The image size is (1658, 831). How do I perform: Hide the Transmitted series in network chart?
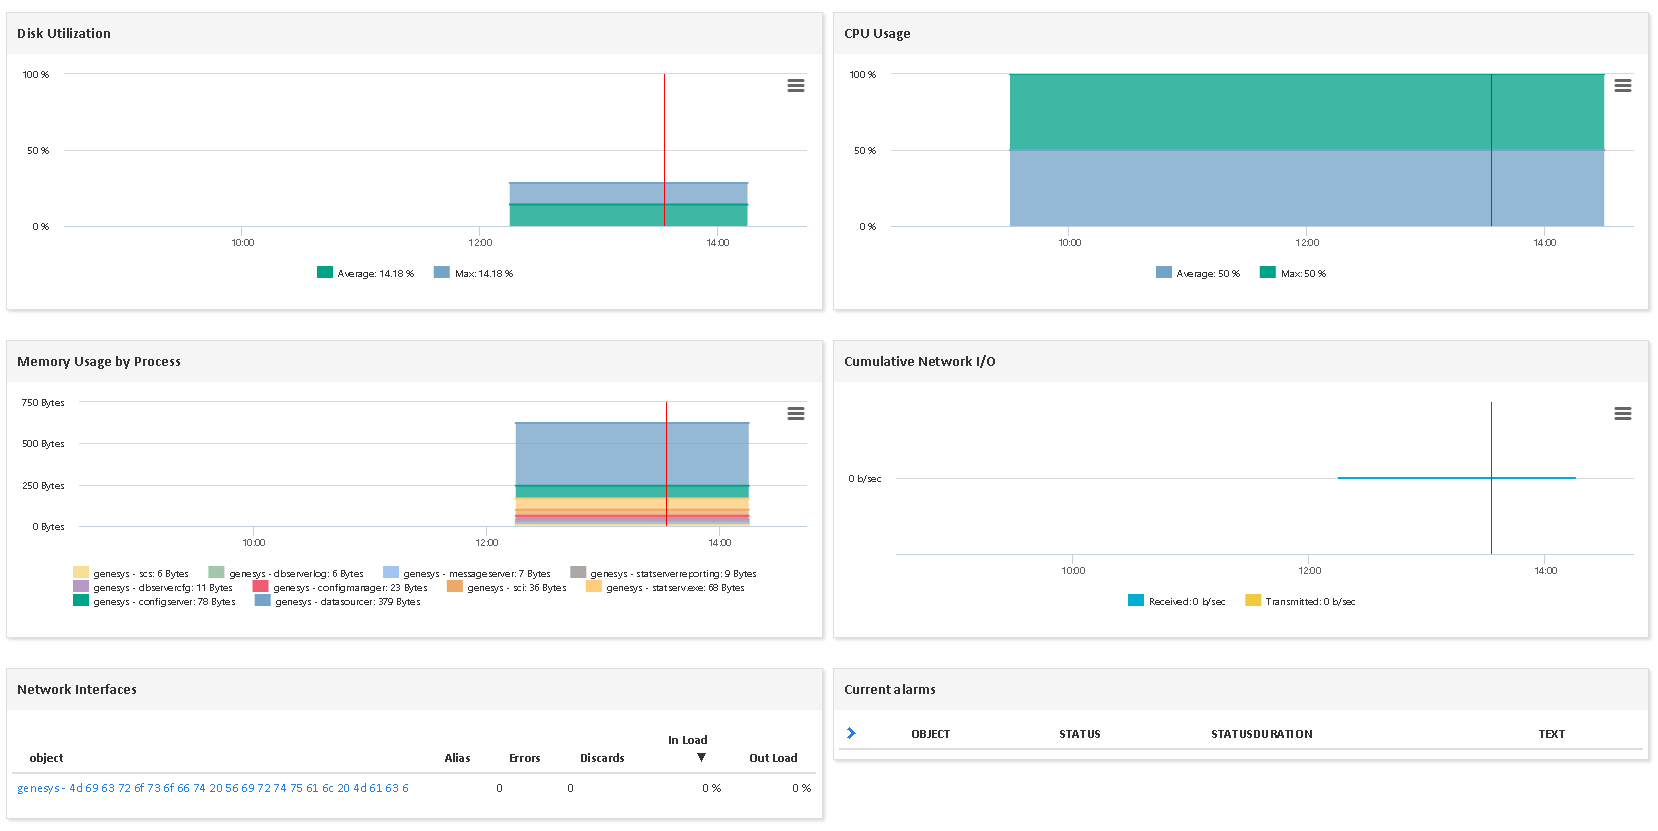(1300, 601)
